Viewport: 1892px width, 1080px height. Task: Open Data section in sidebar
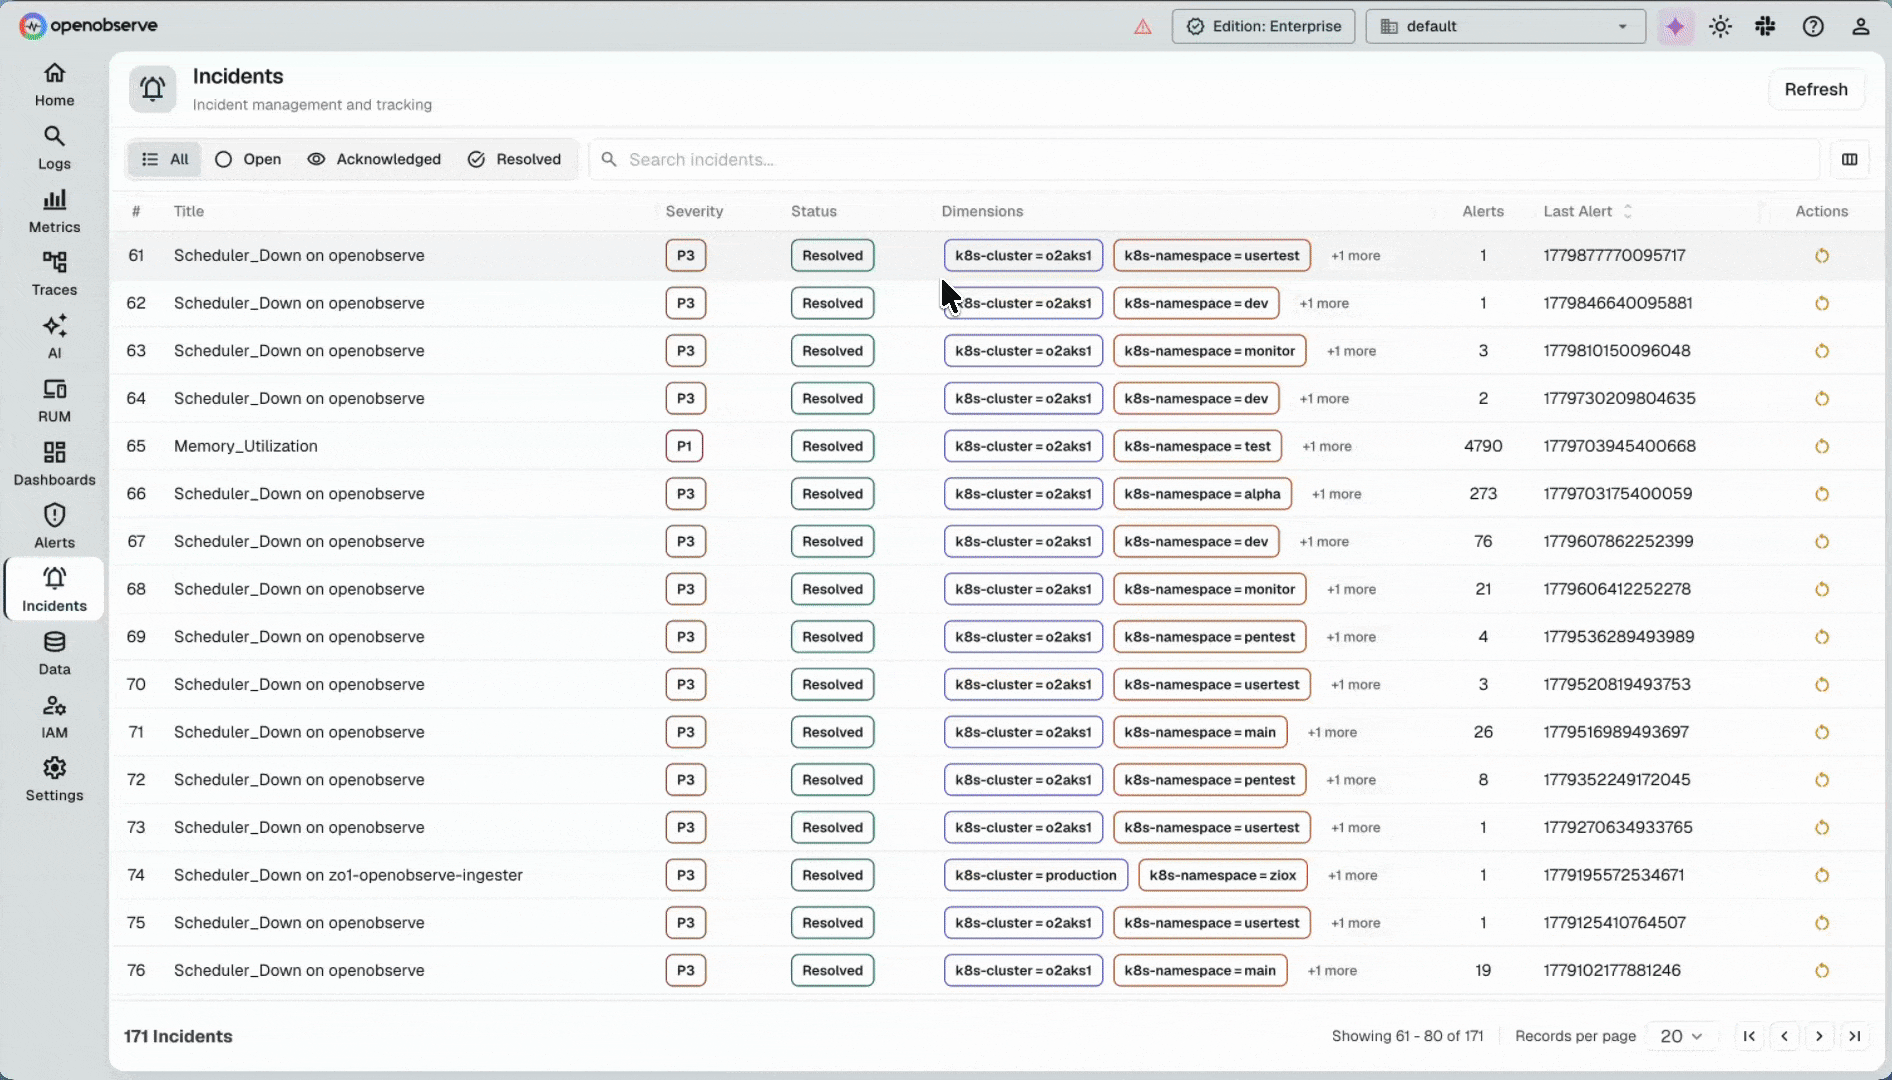(x=54, y=653)
